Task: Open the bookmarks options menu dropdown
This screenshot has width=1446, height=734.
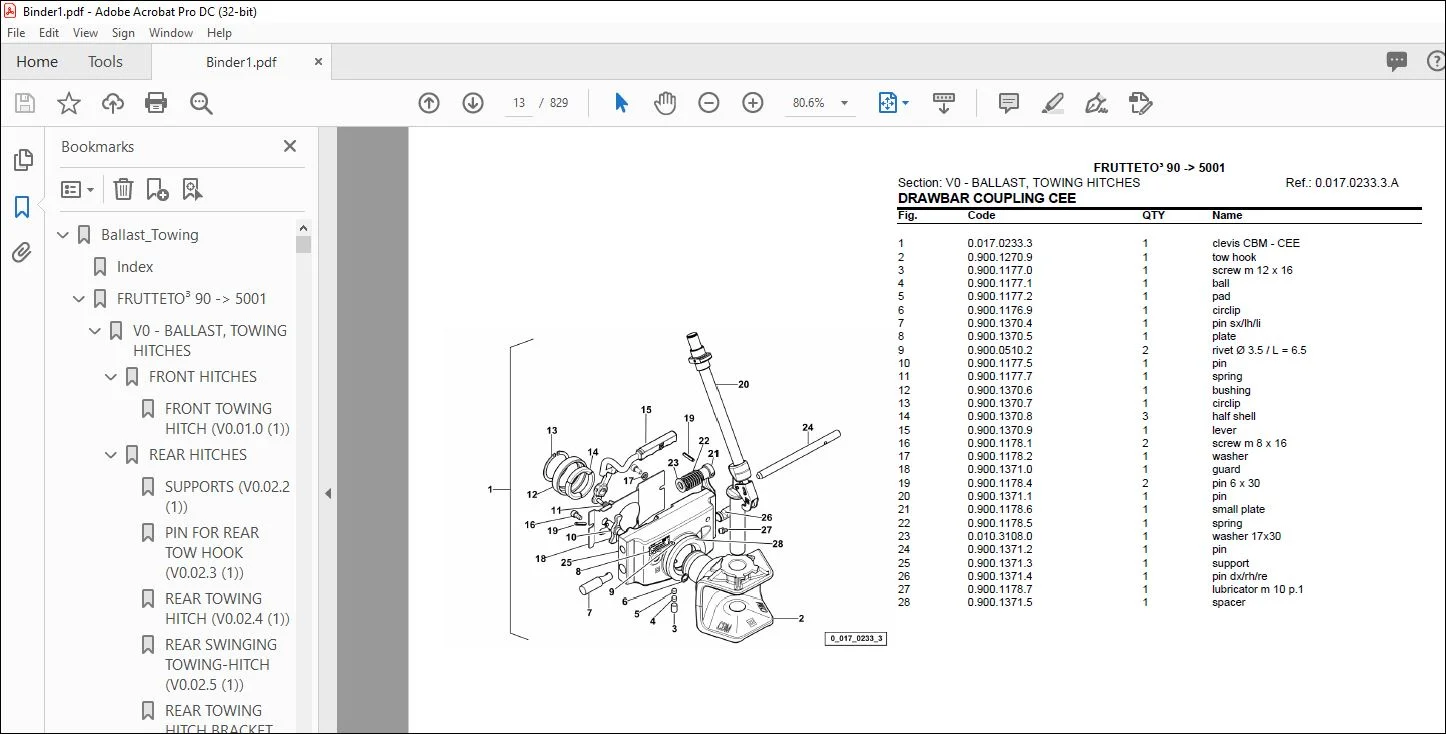Action: point(77,189)
